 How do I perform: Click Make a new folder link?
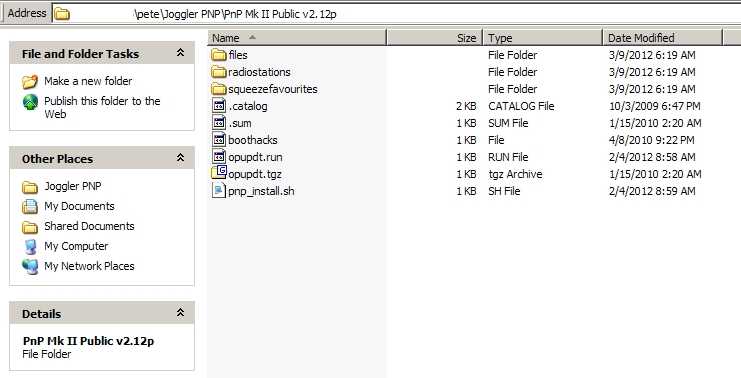[x=88, y=81]
